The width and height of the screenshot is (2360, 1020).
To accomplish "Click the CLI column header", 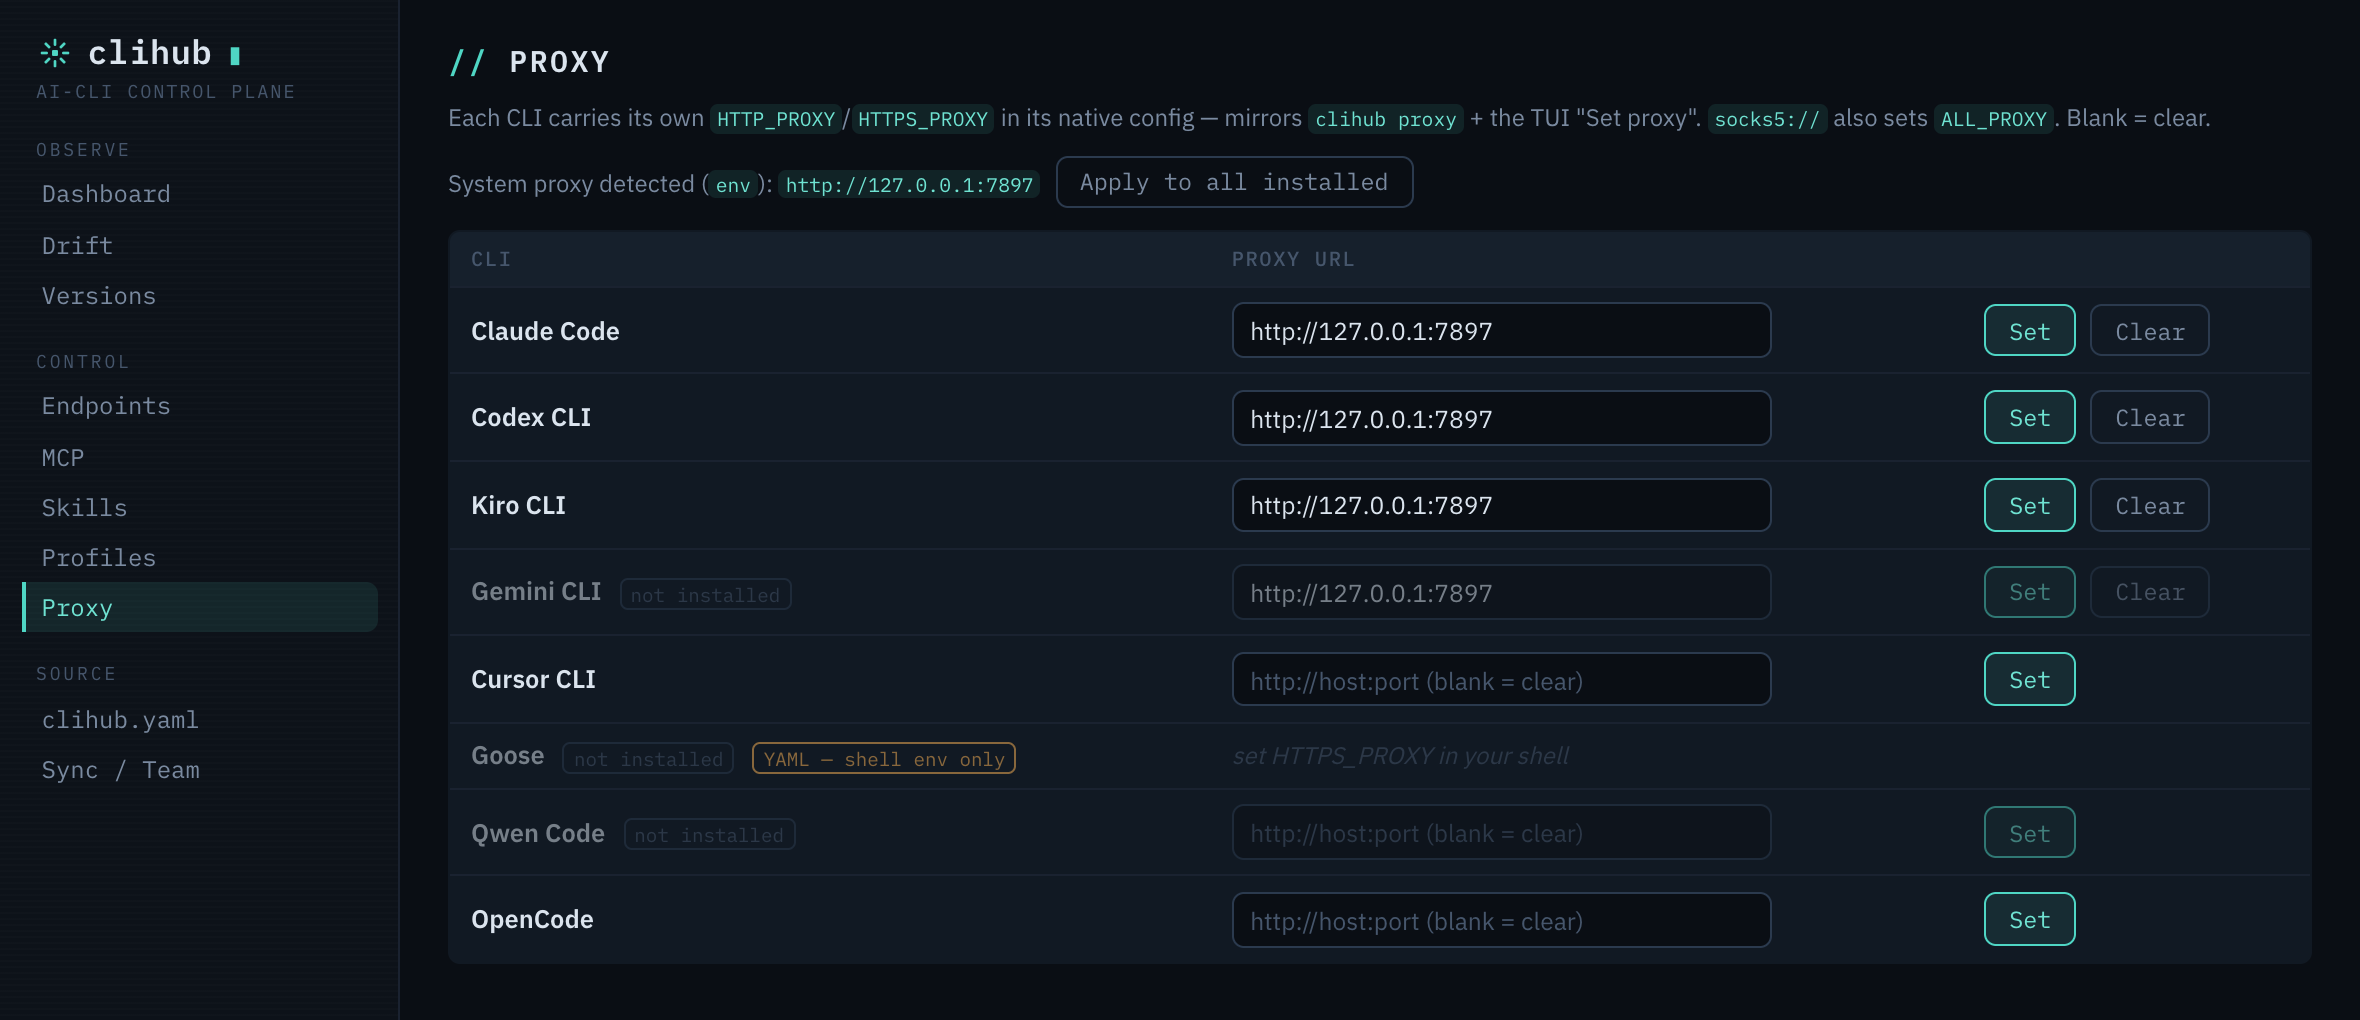I will (491, 259).
